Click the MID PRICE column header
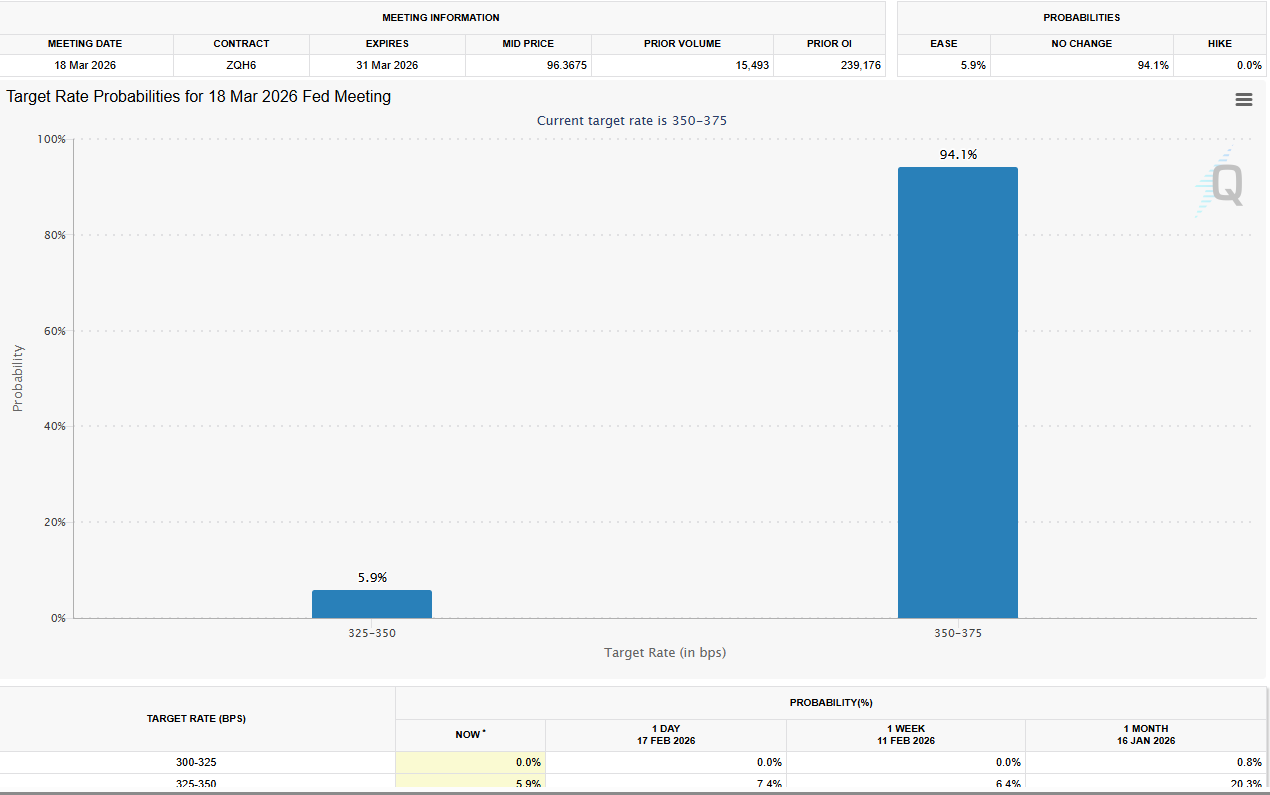This screenshot has width=1270, height=795. tap(527, 43)
